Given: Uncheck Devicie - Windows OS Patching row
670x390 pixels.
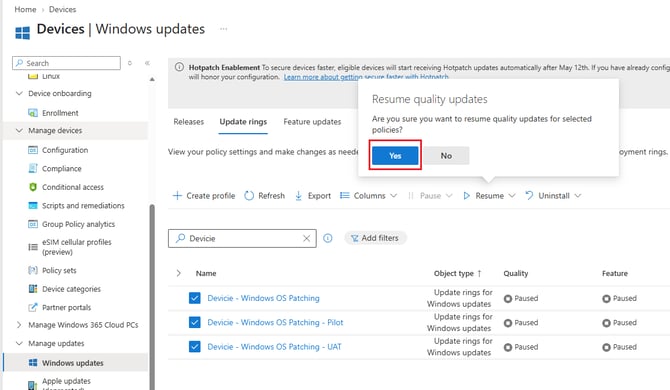Looking at the screenshot, I should (x=194, y=298).
